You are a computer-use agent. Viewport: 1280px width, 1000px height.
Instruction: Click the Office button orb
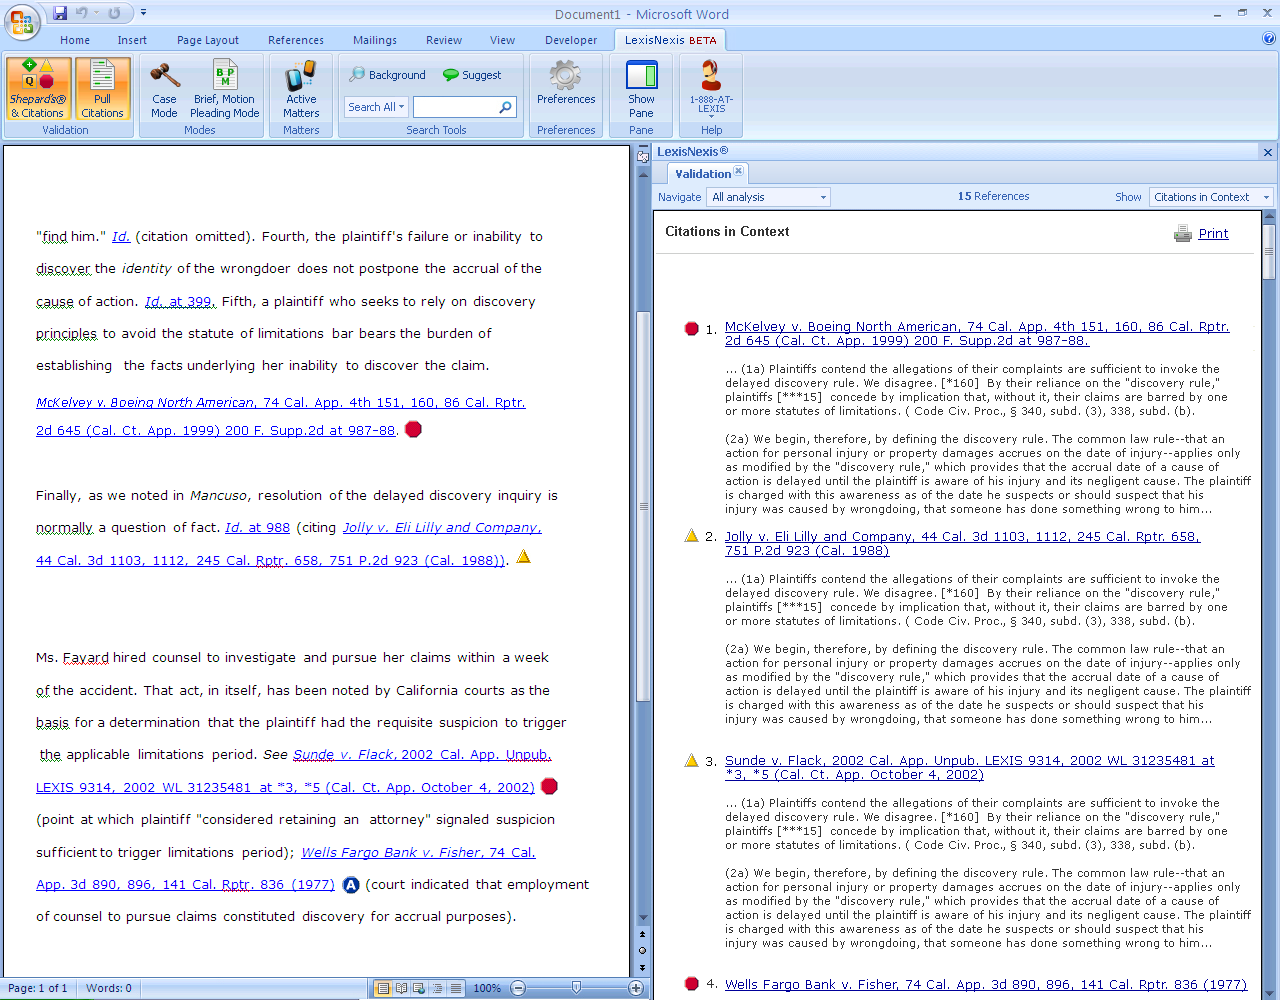click(x=22, y=22)
